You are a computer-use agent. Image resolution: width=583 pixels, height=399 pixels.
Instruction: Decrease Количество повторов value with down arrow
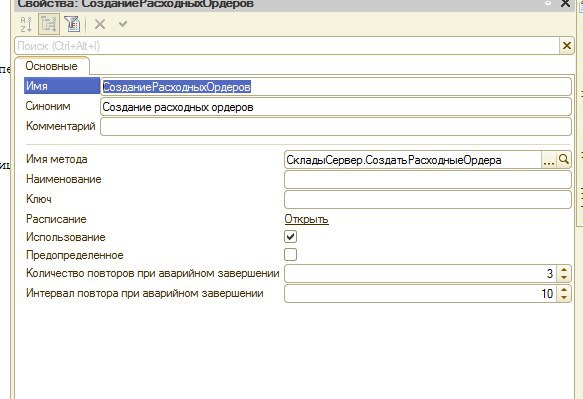[x=564, y=278]
